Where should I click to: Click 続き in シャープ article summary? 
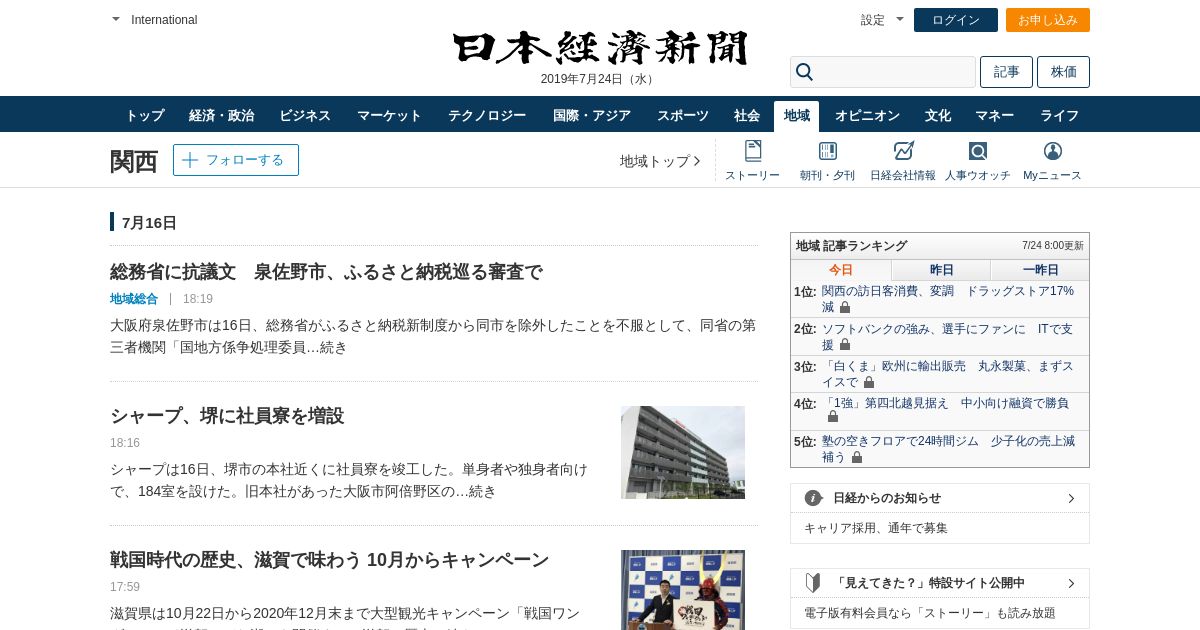click(482, 491)
